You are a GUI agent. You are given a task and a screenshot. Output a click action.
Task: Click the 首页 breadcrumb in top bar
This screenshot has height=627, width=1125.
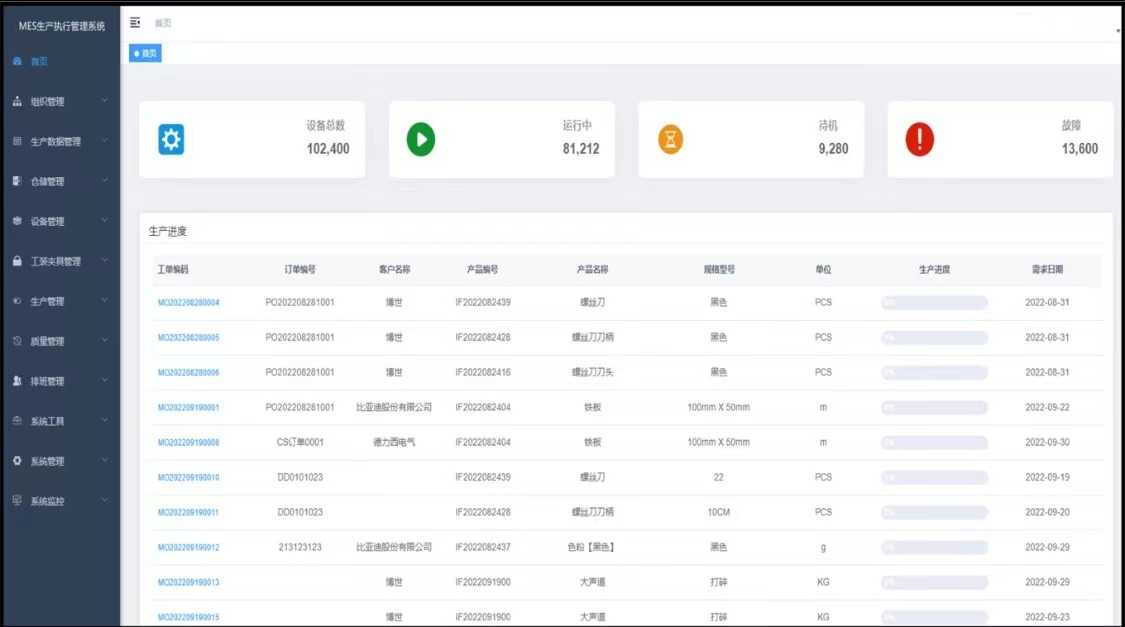163,23
